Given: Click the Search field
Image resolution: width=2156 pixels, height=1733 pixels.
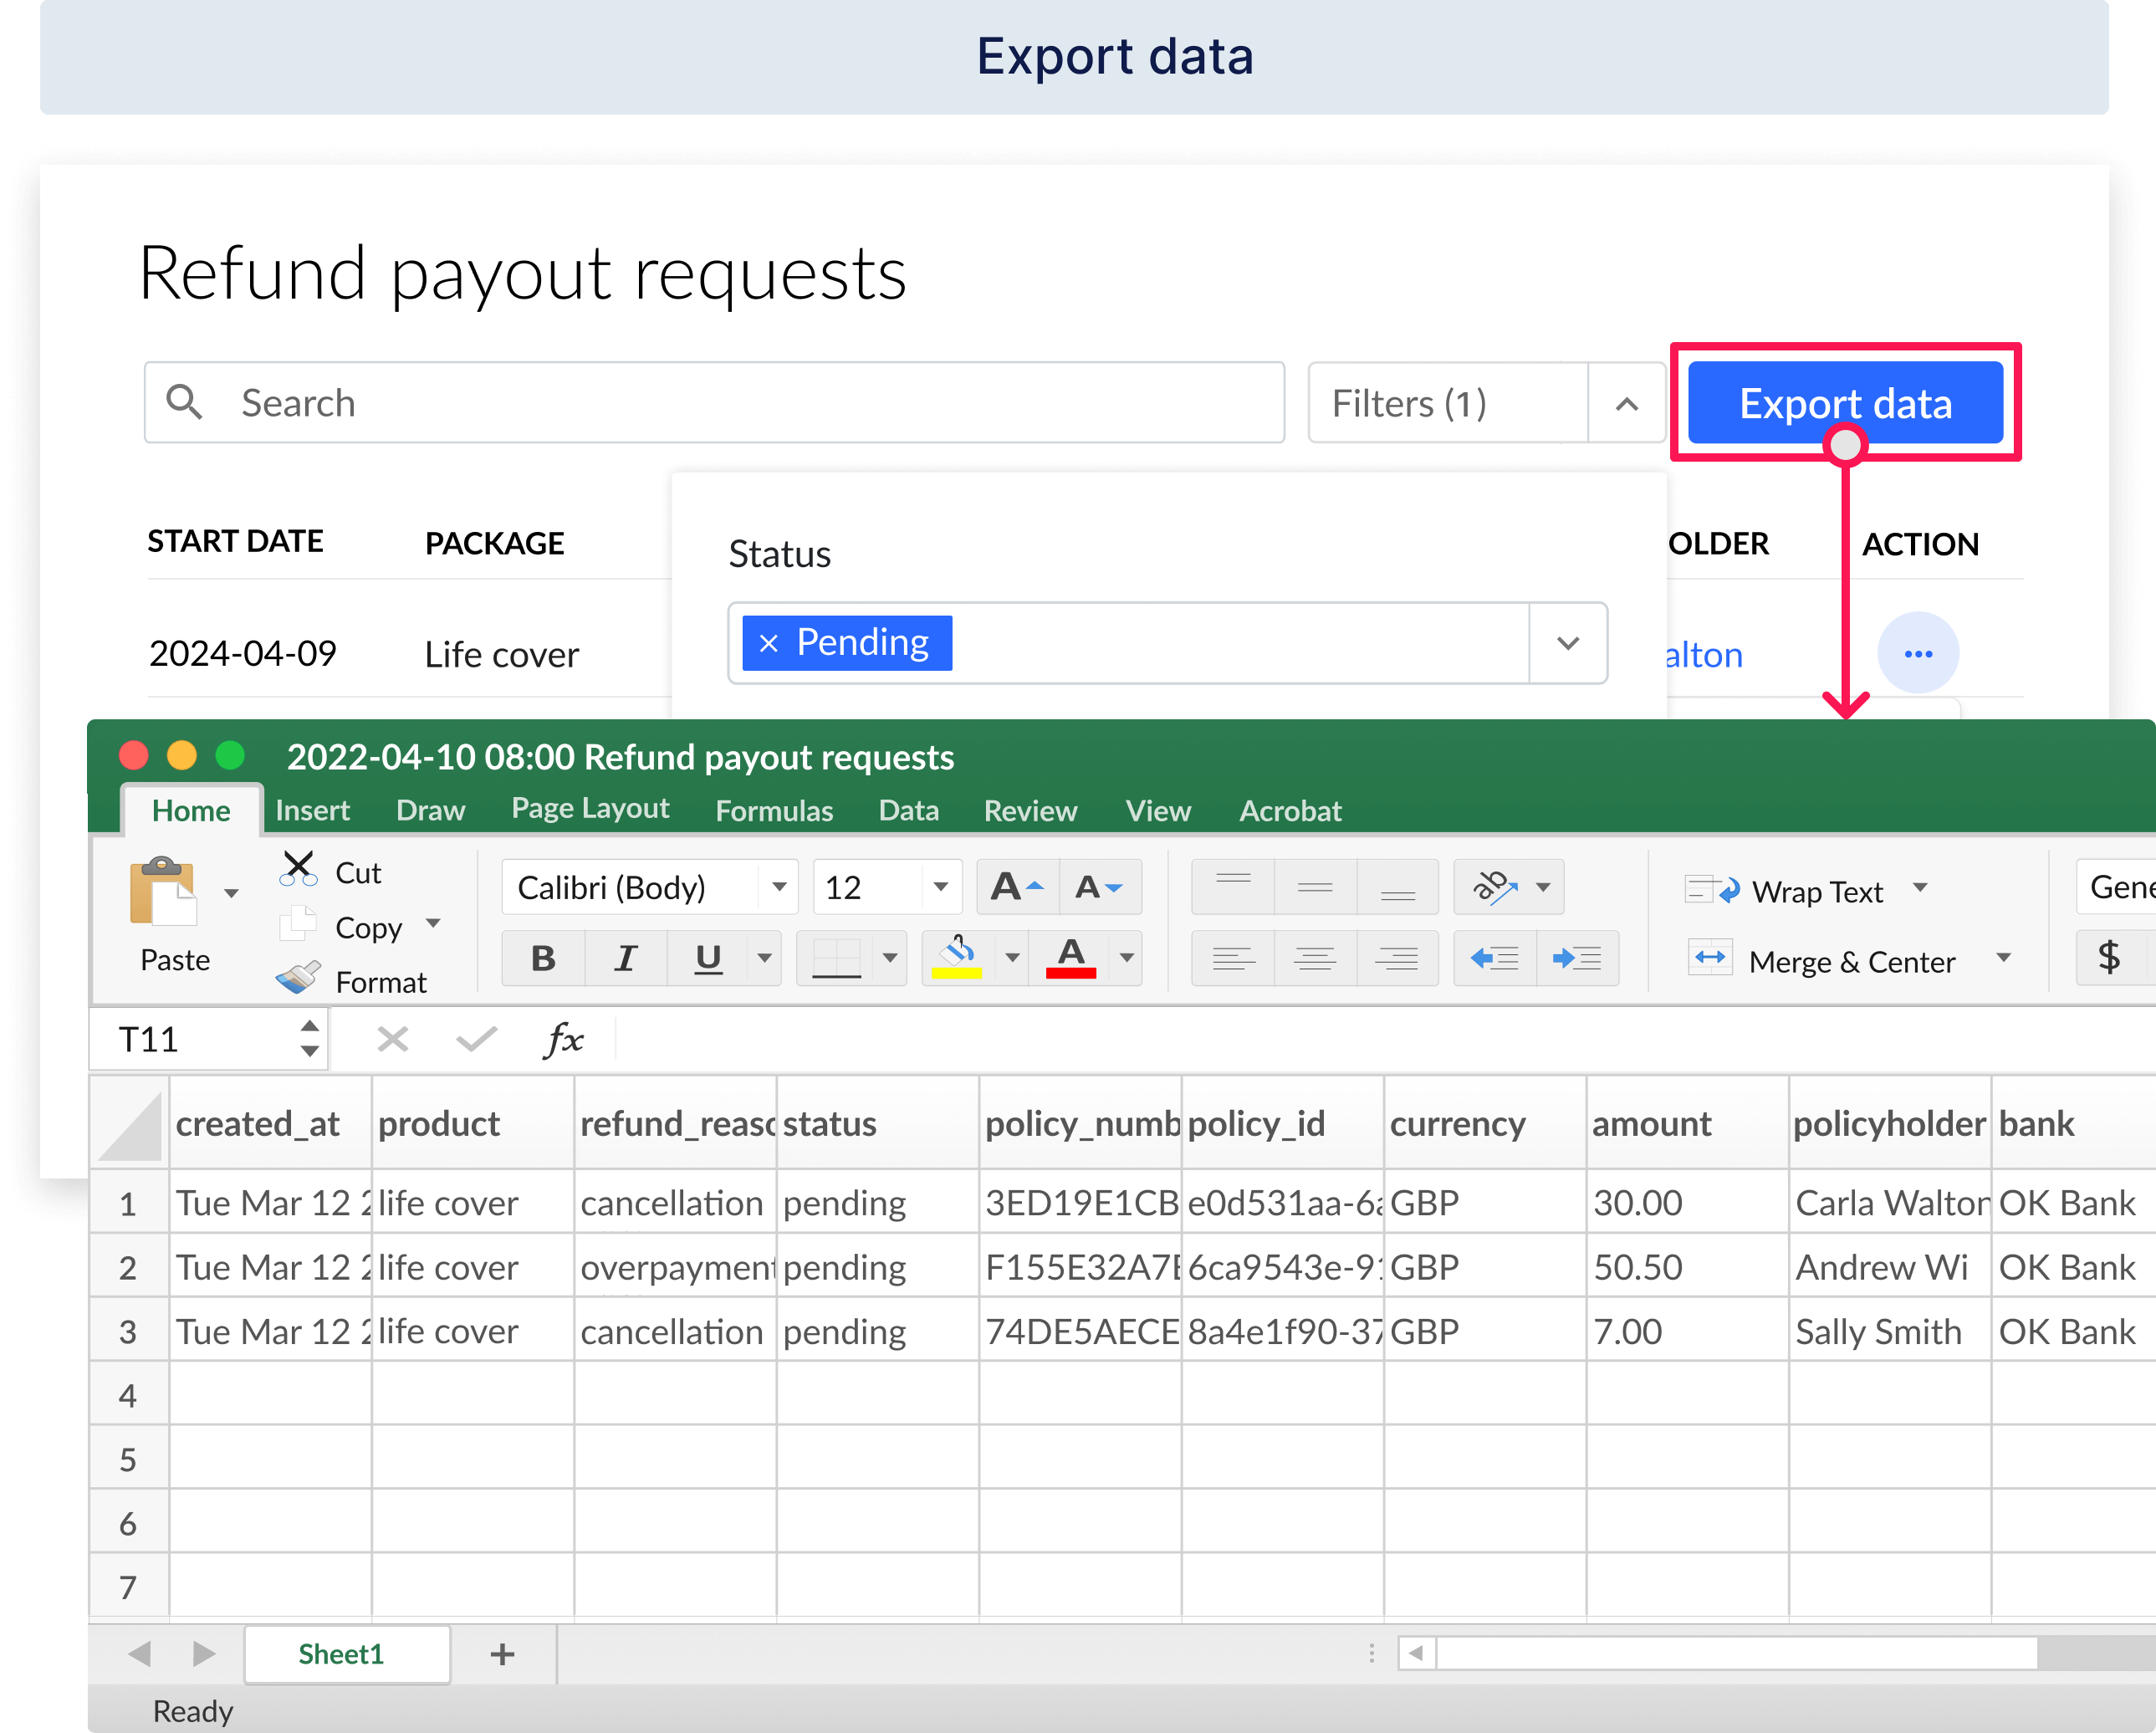Looking at the screenshot, I should pyautogui.click(x=714, y=402).
